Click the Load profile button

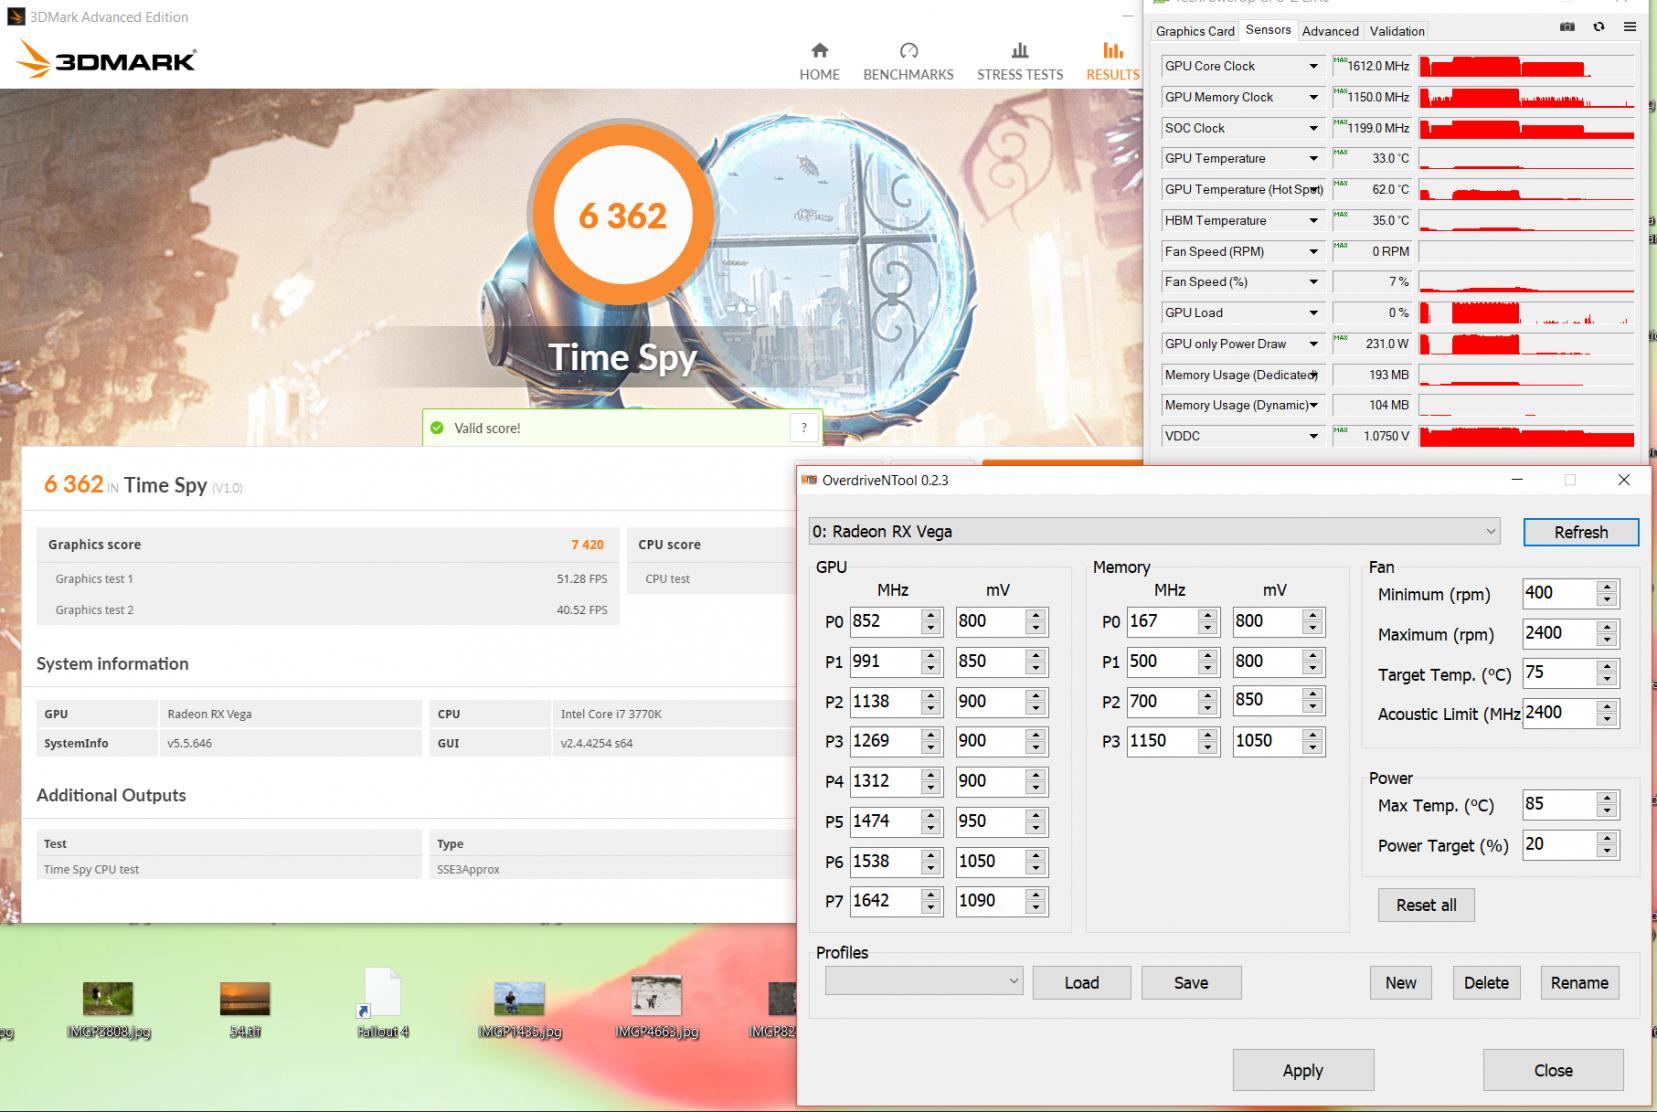coord(1081,983)
